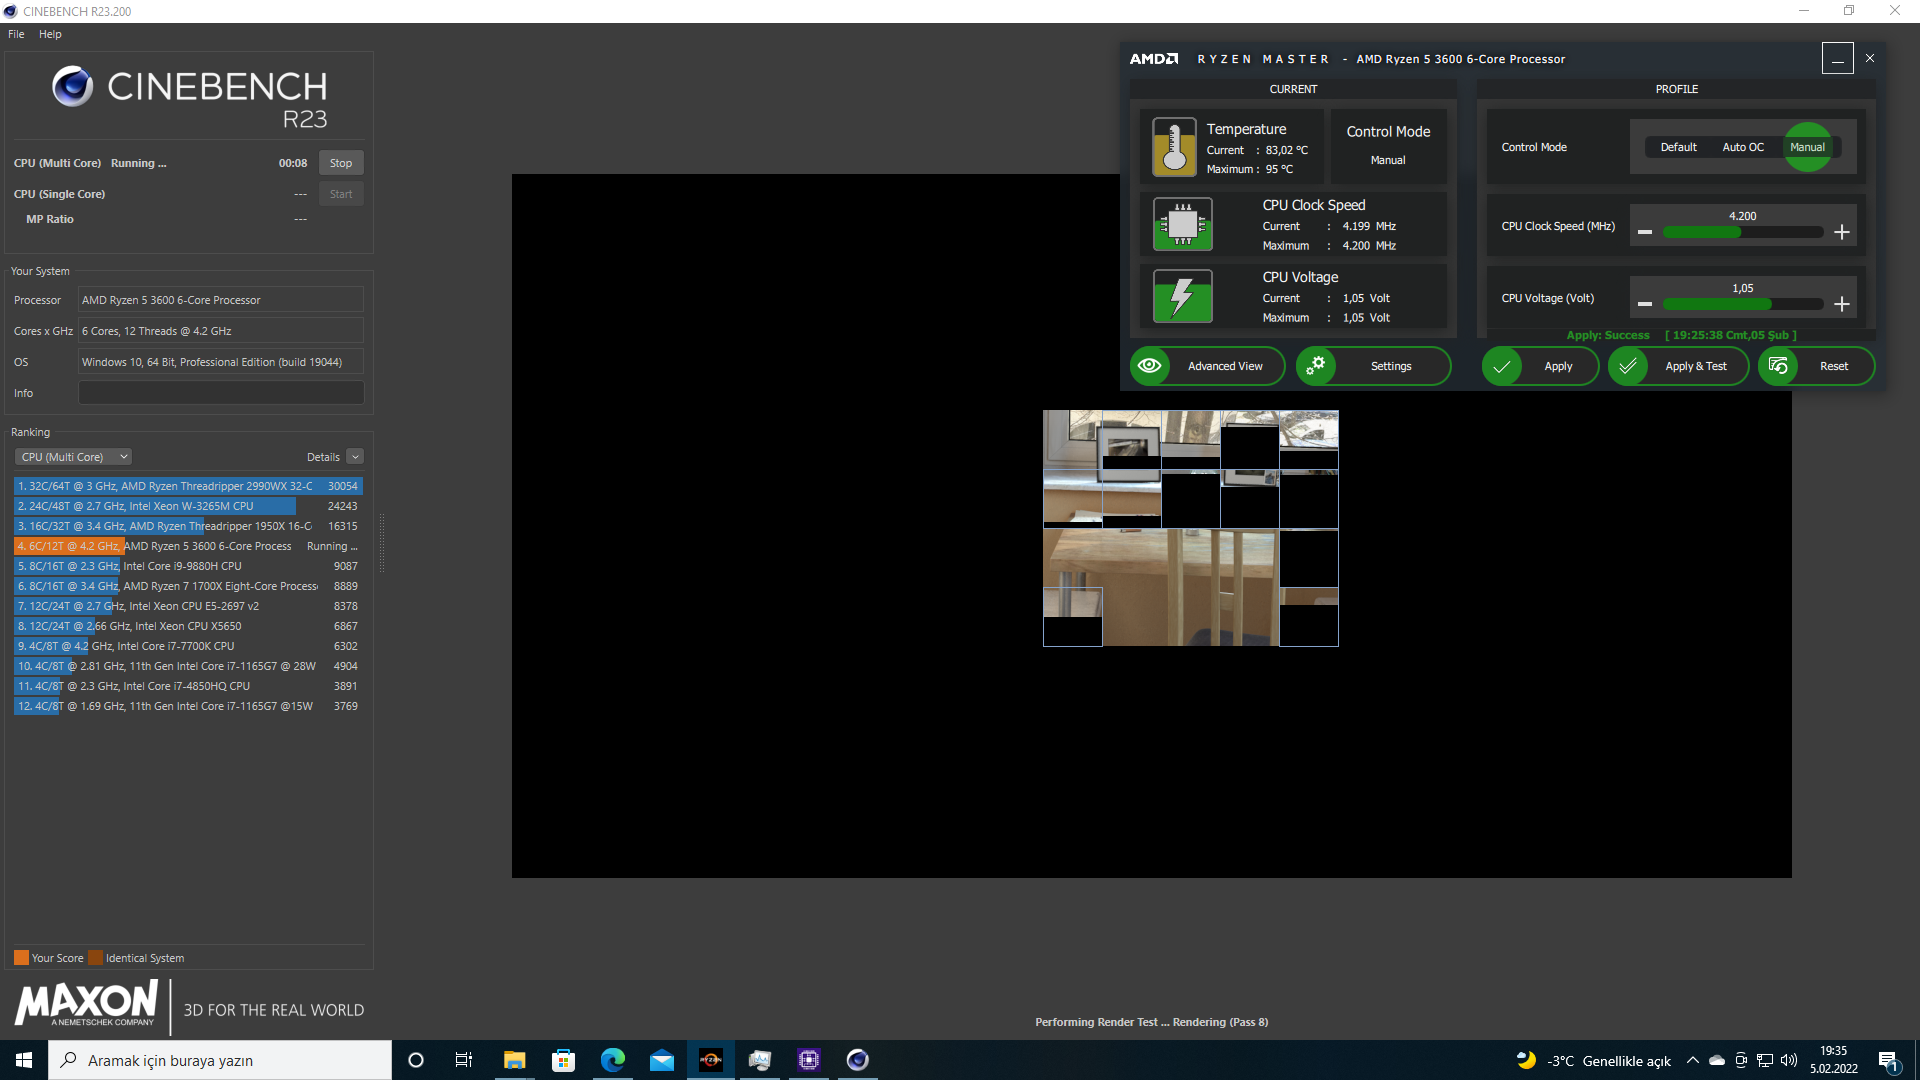Show hidden system tray icons chevron
Image resolution: width=1920 pixels, height=1080 pixels.
[x=1693, y=1060]
